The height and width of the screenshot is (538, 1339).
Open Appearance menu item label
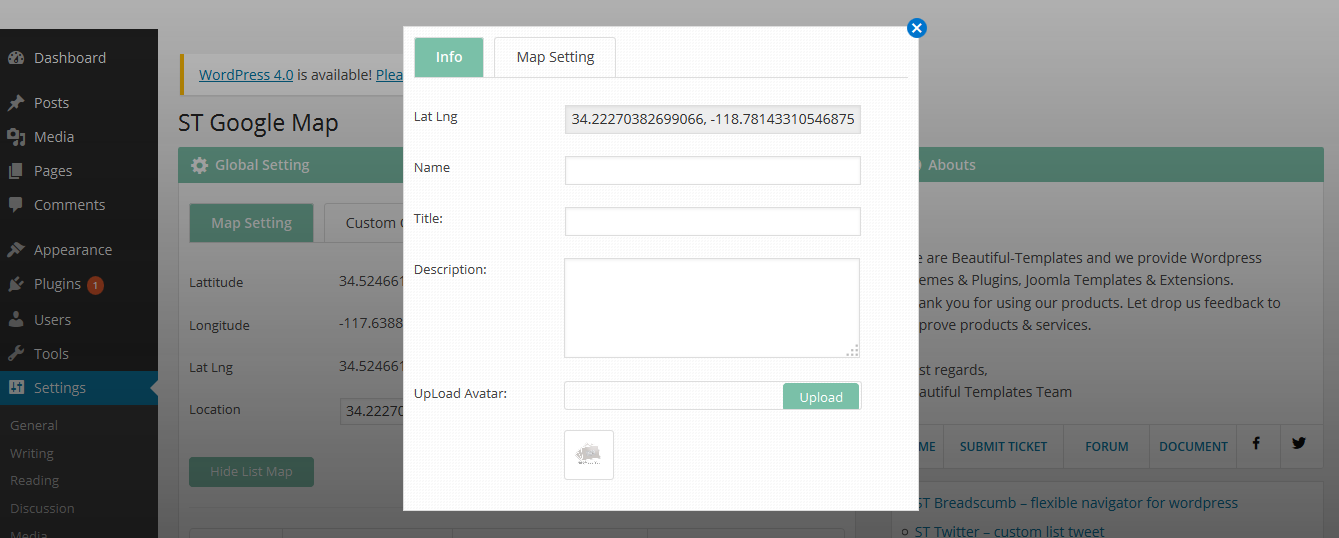[x=73, y=250]
